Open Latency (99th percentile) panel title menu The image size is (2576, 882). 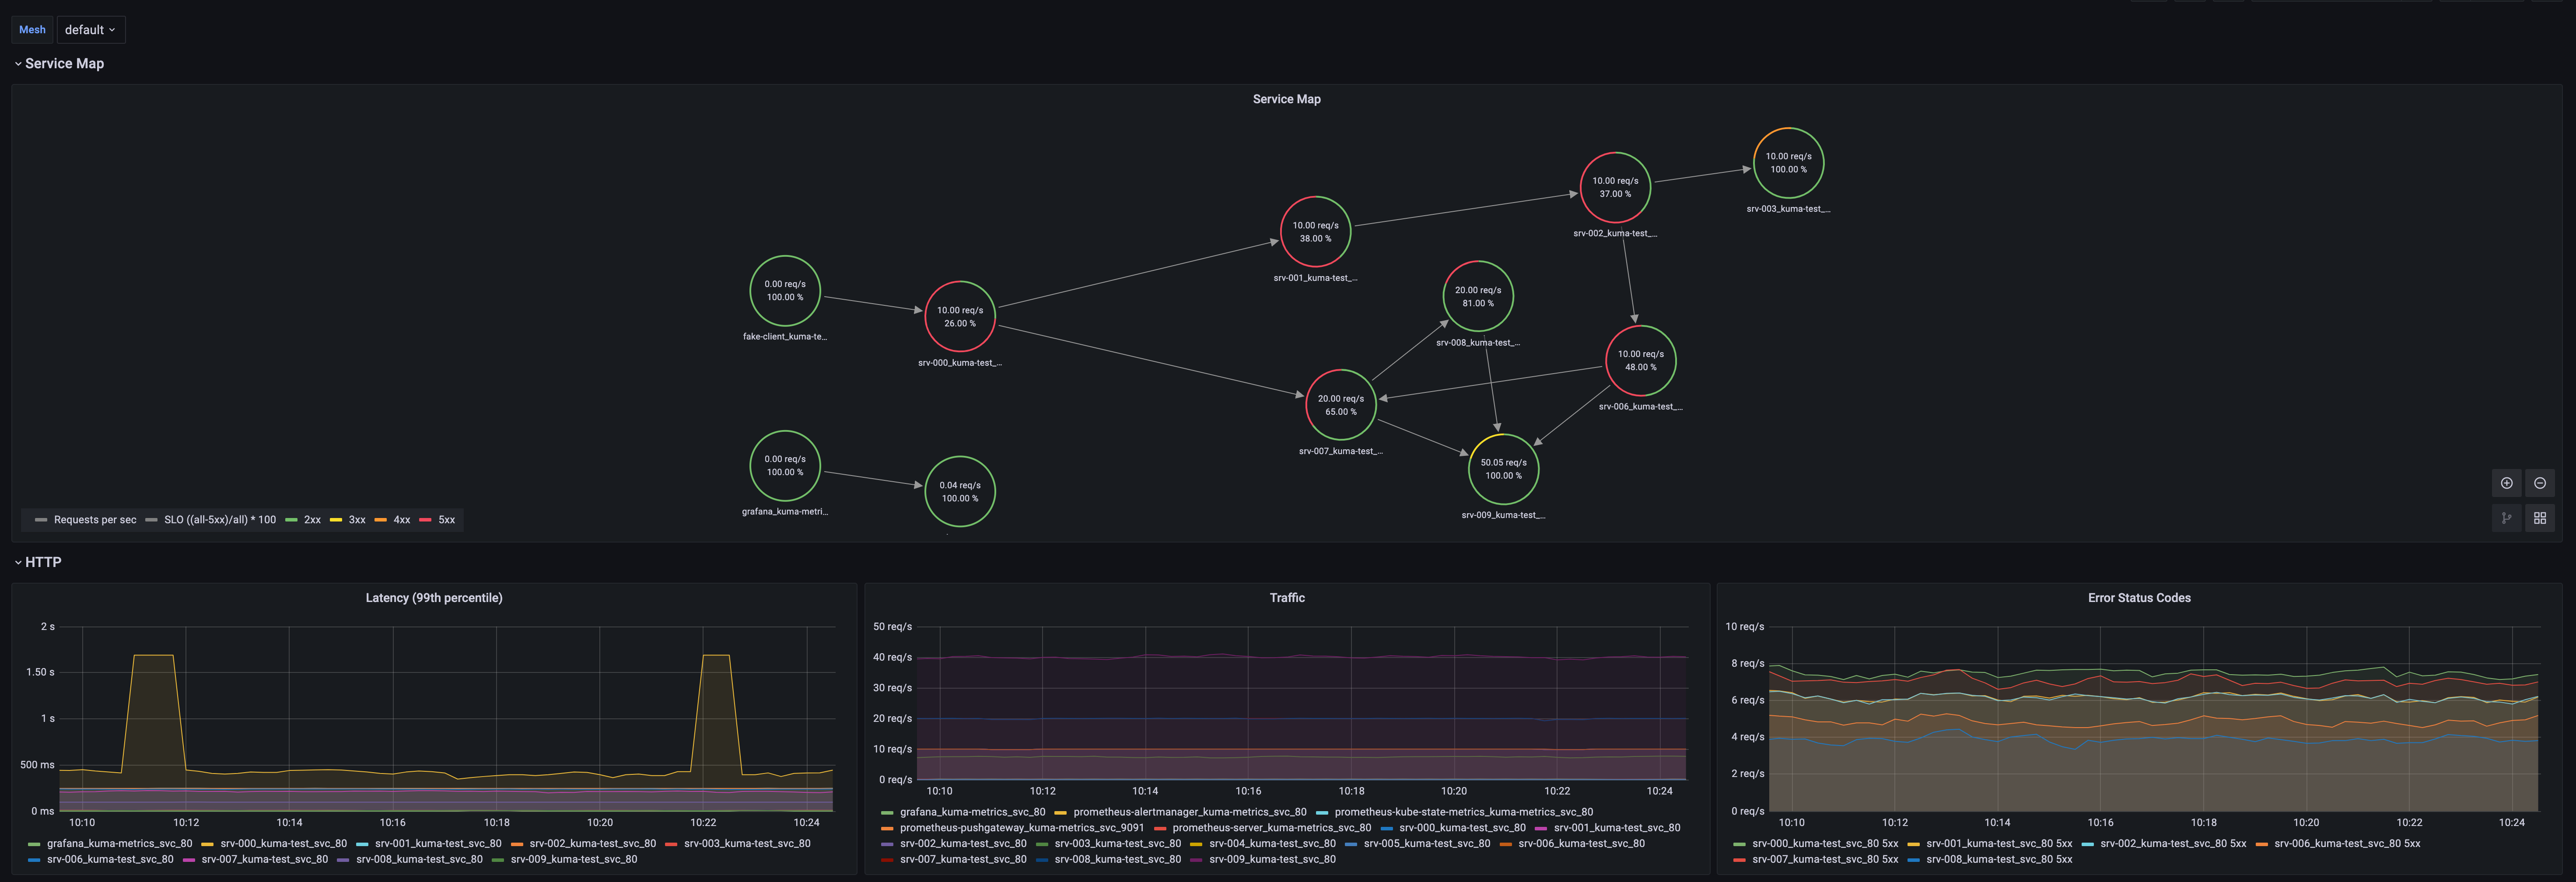click(433, 598)
